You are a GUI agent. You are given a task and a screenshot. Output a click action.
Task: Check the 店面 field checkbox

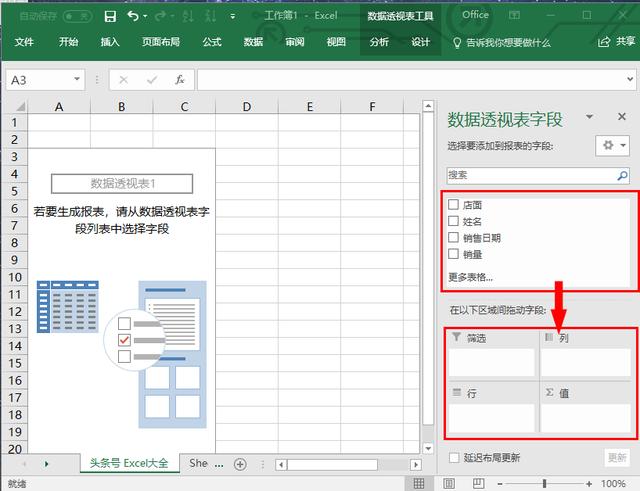tap(454, 204)
